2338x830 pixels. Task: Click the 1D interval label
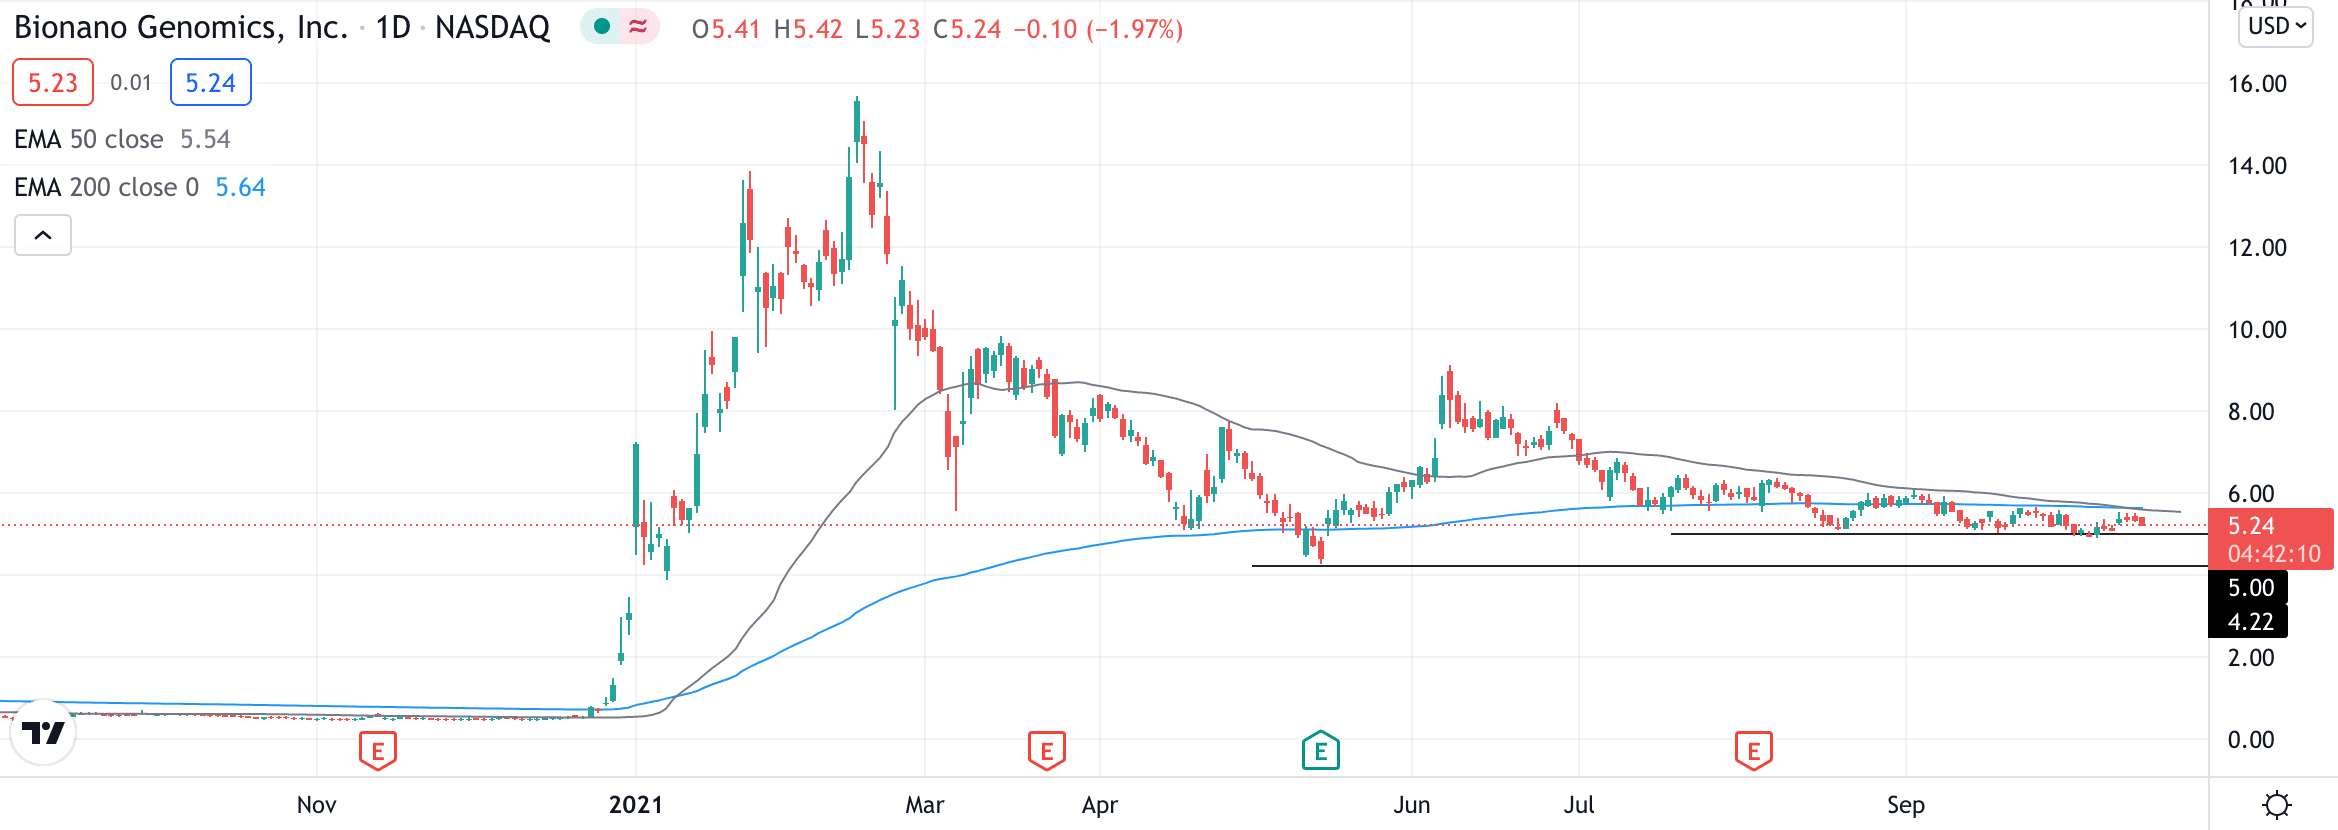click(393, 27)
